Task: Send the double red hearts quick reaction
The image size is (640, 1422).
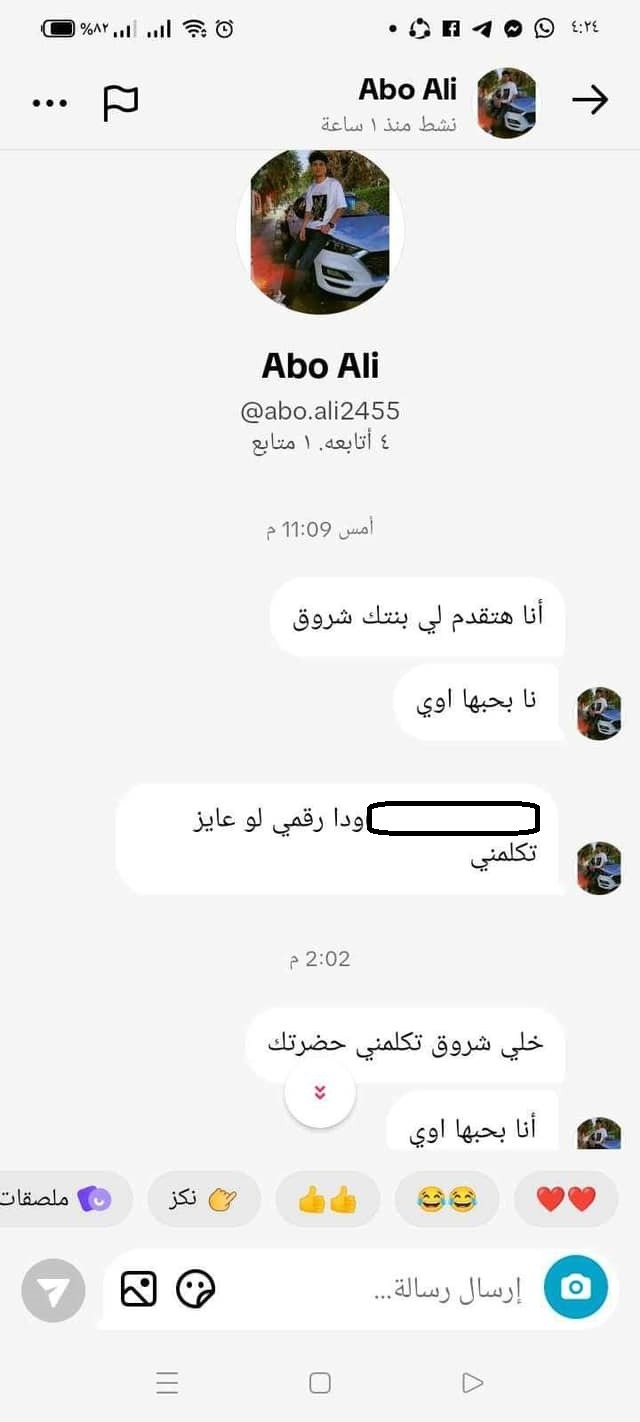Action: click(566, 1199)
